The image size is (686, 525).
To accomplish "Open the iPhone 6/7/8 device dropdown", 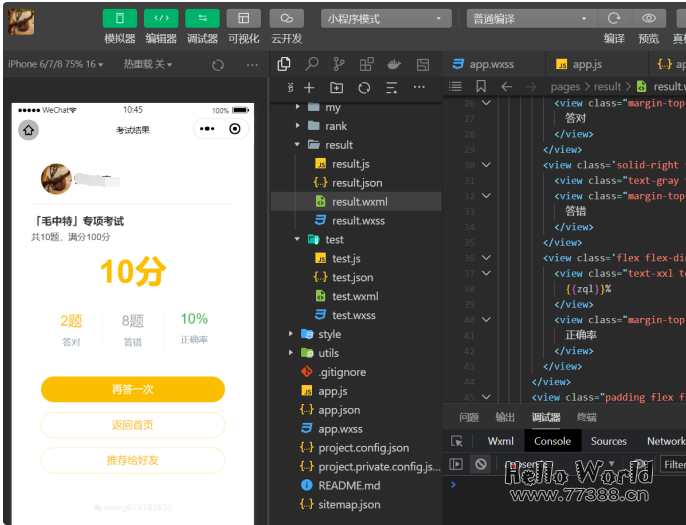I will [55, 64].
